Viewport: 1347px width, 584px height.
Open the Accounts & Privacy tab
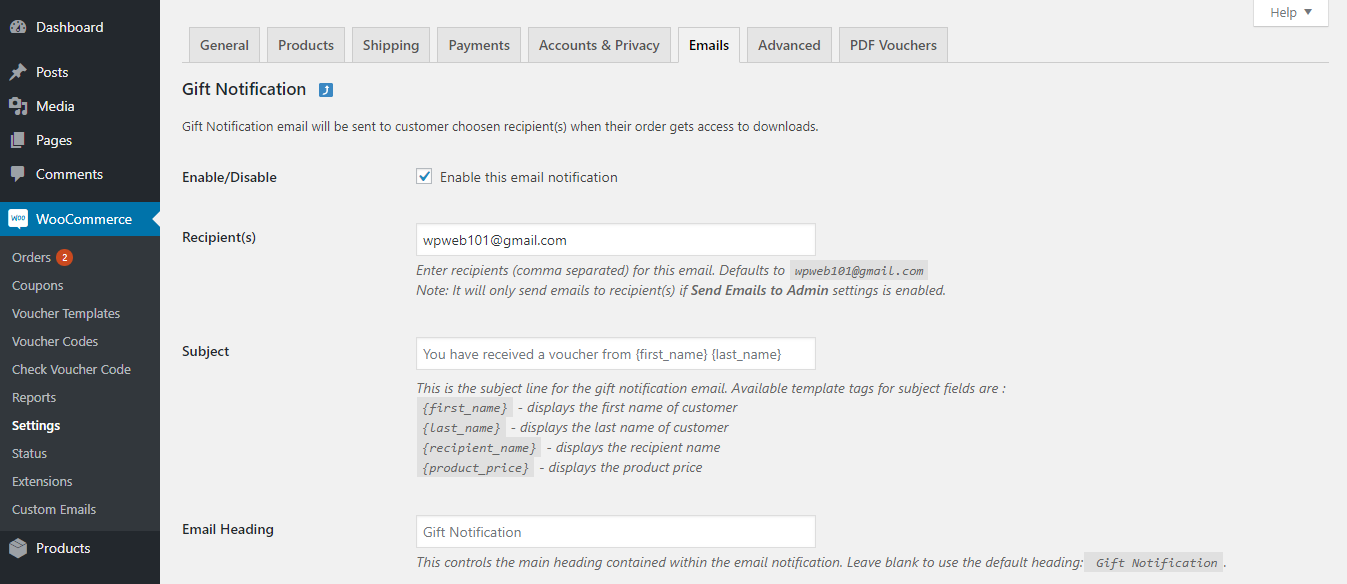pos(599,45)
